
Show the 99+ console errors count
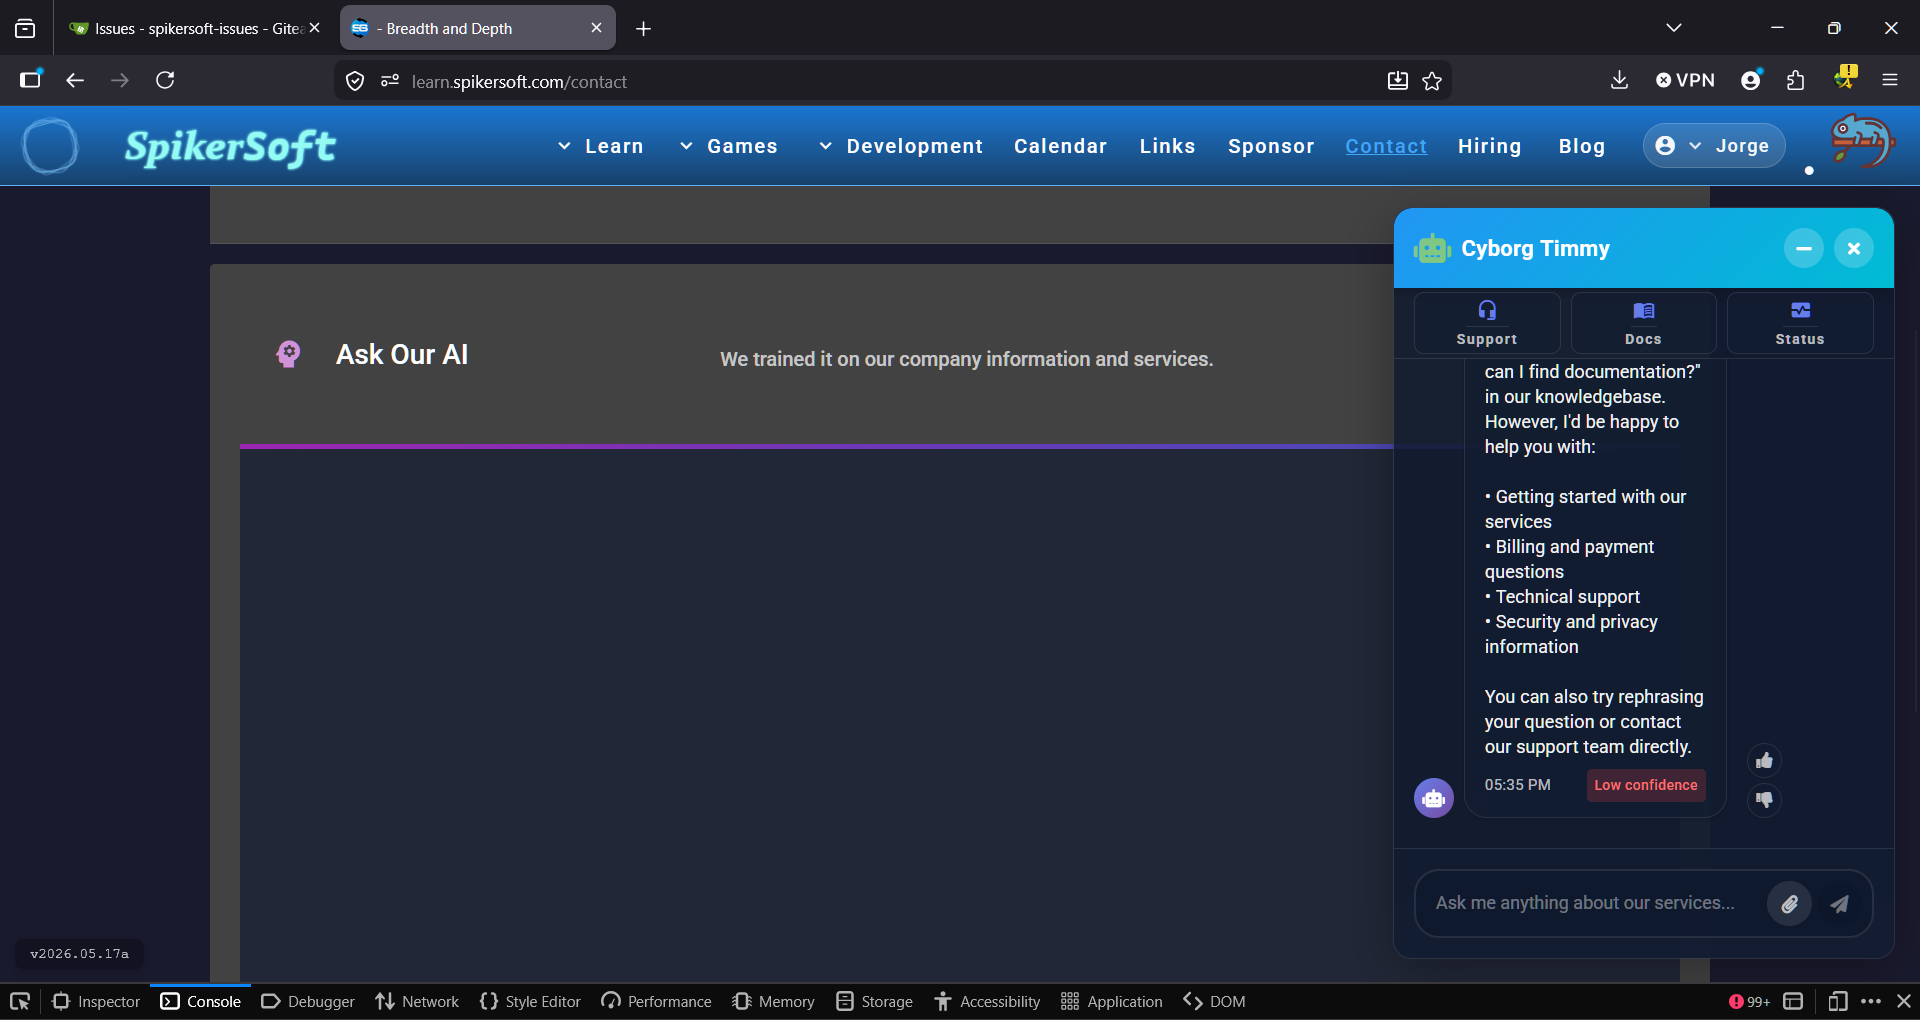[x=1749, y=1002]
